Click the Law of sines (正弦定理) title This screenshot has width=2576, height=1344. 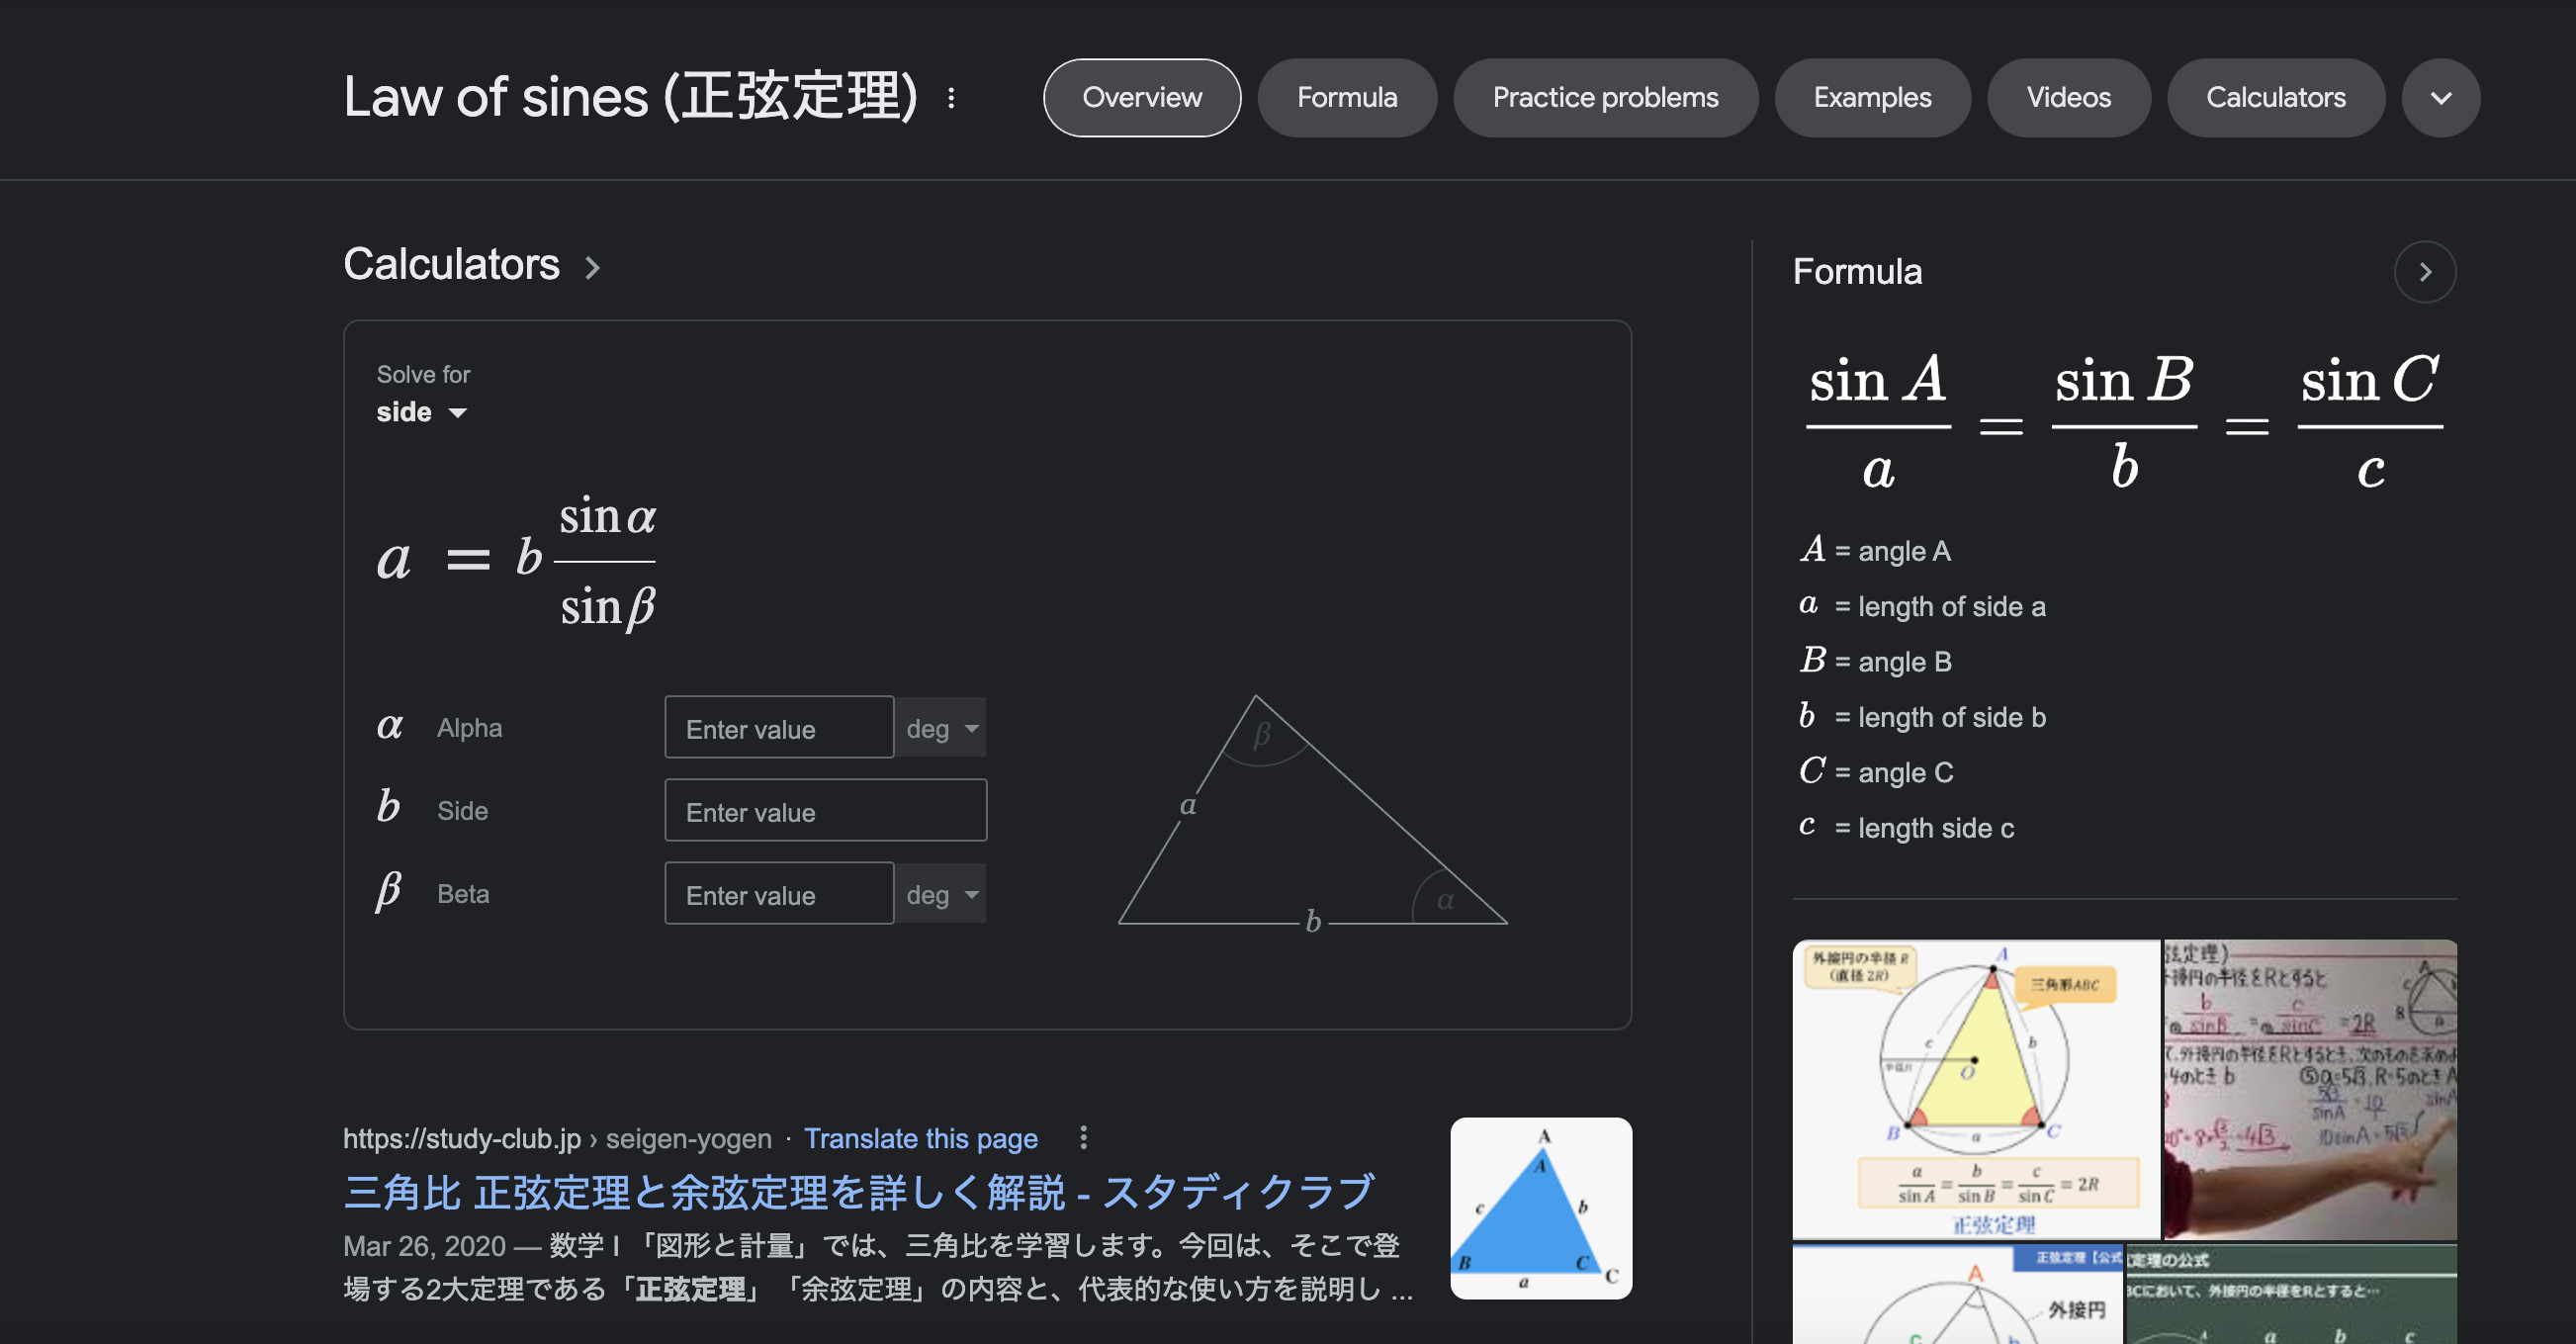point(631,97)
